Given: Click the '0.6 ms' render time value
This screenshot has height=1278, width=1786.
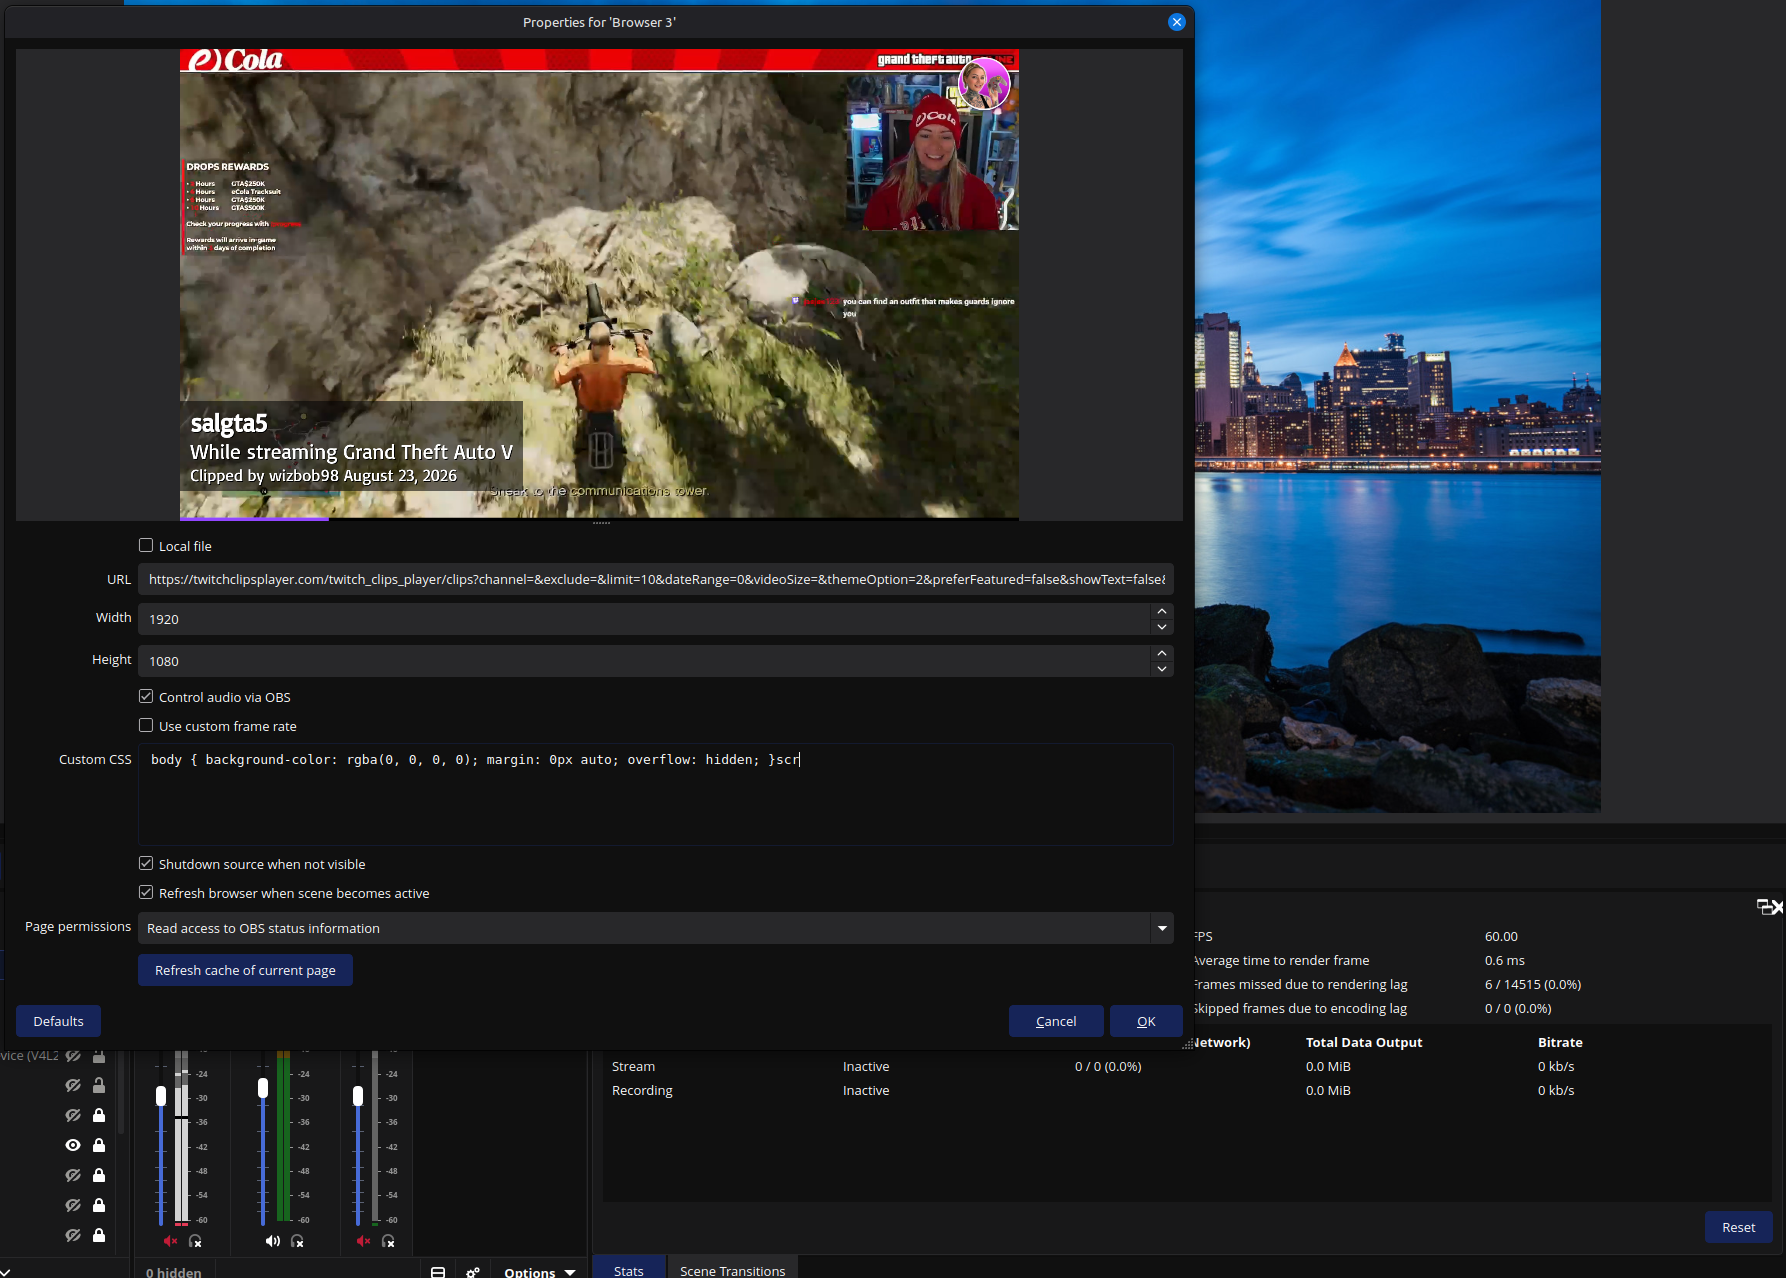Looking at the screenshot, I should pyautogui.click(x=1505, y=960).
